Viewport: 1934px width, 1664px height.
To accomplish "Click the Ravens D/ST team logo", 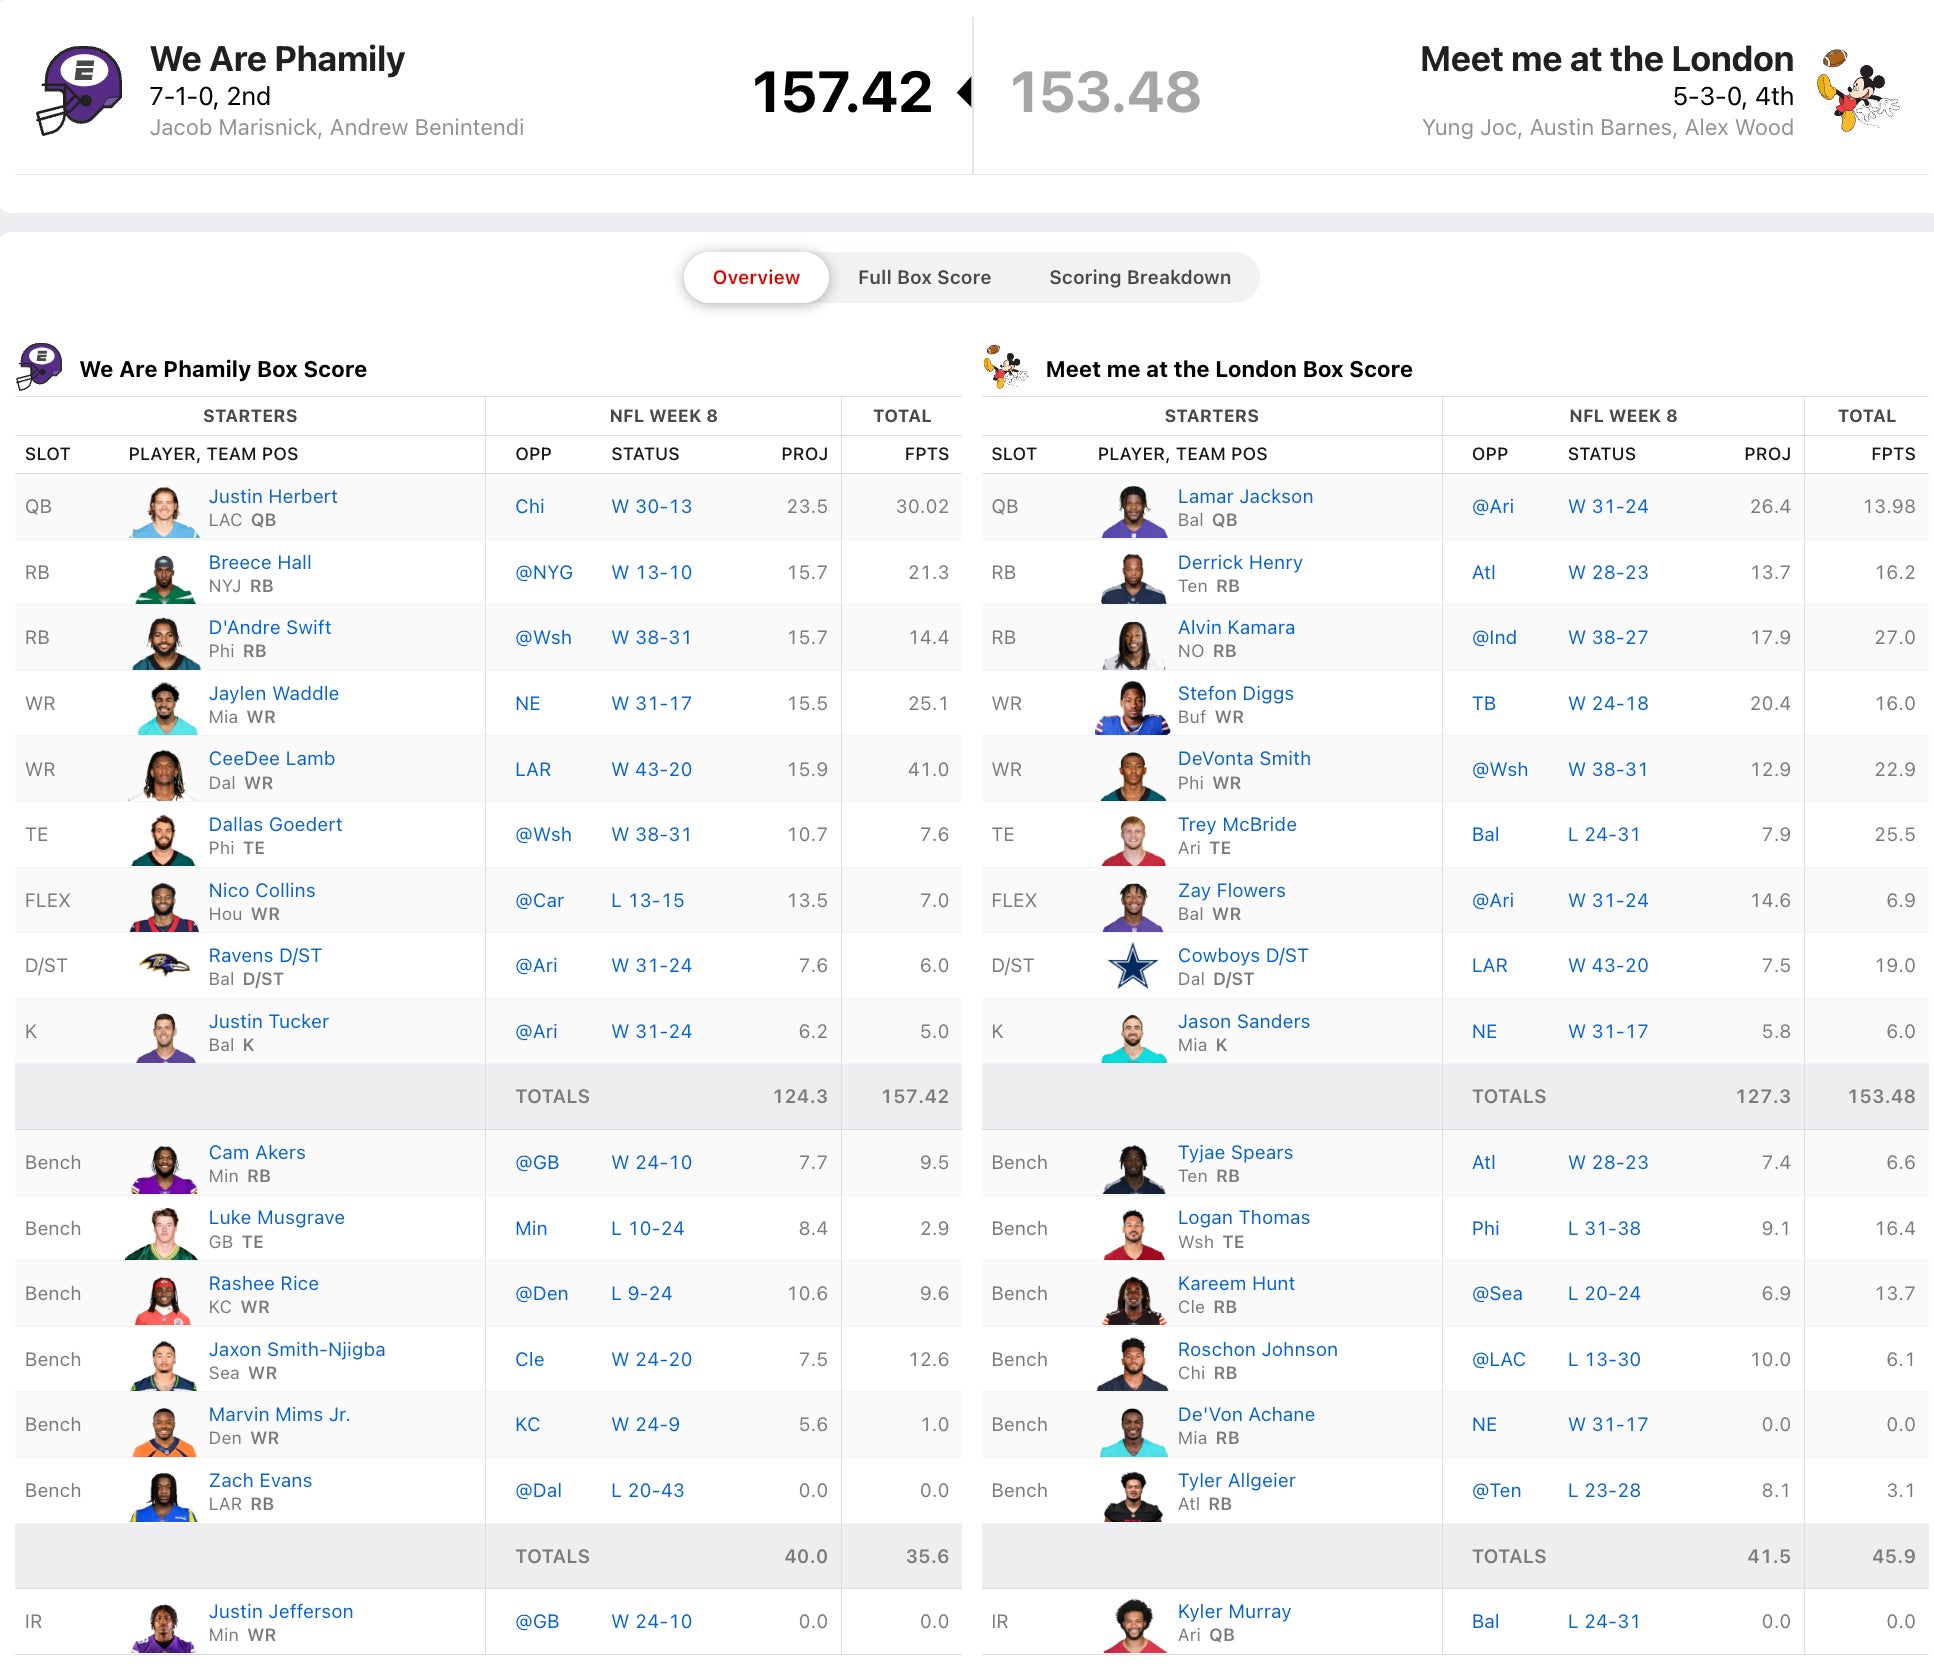I will tap(164, 966).
